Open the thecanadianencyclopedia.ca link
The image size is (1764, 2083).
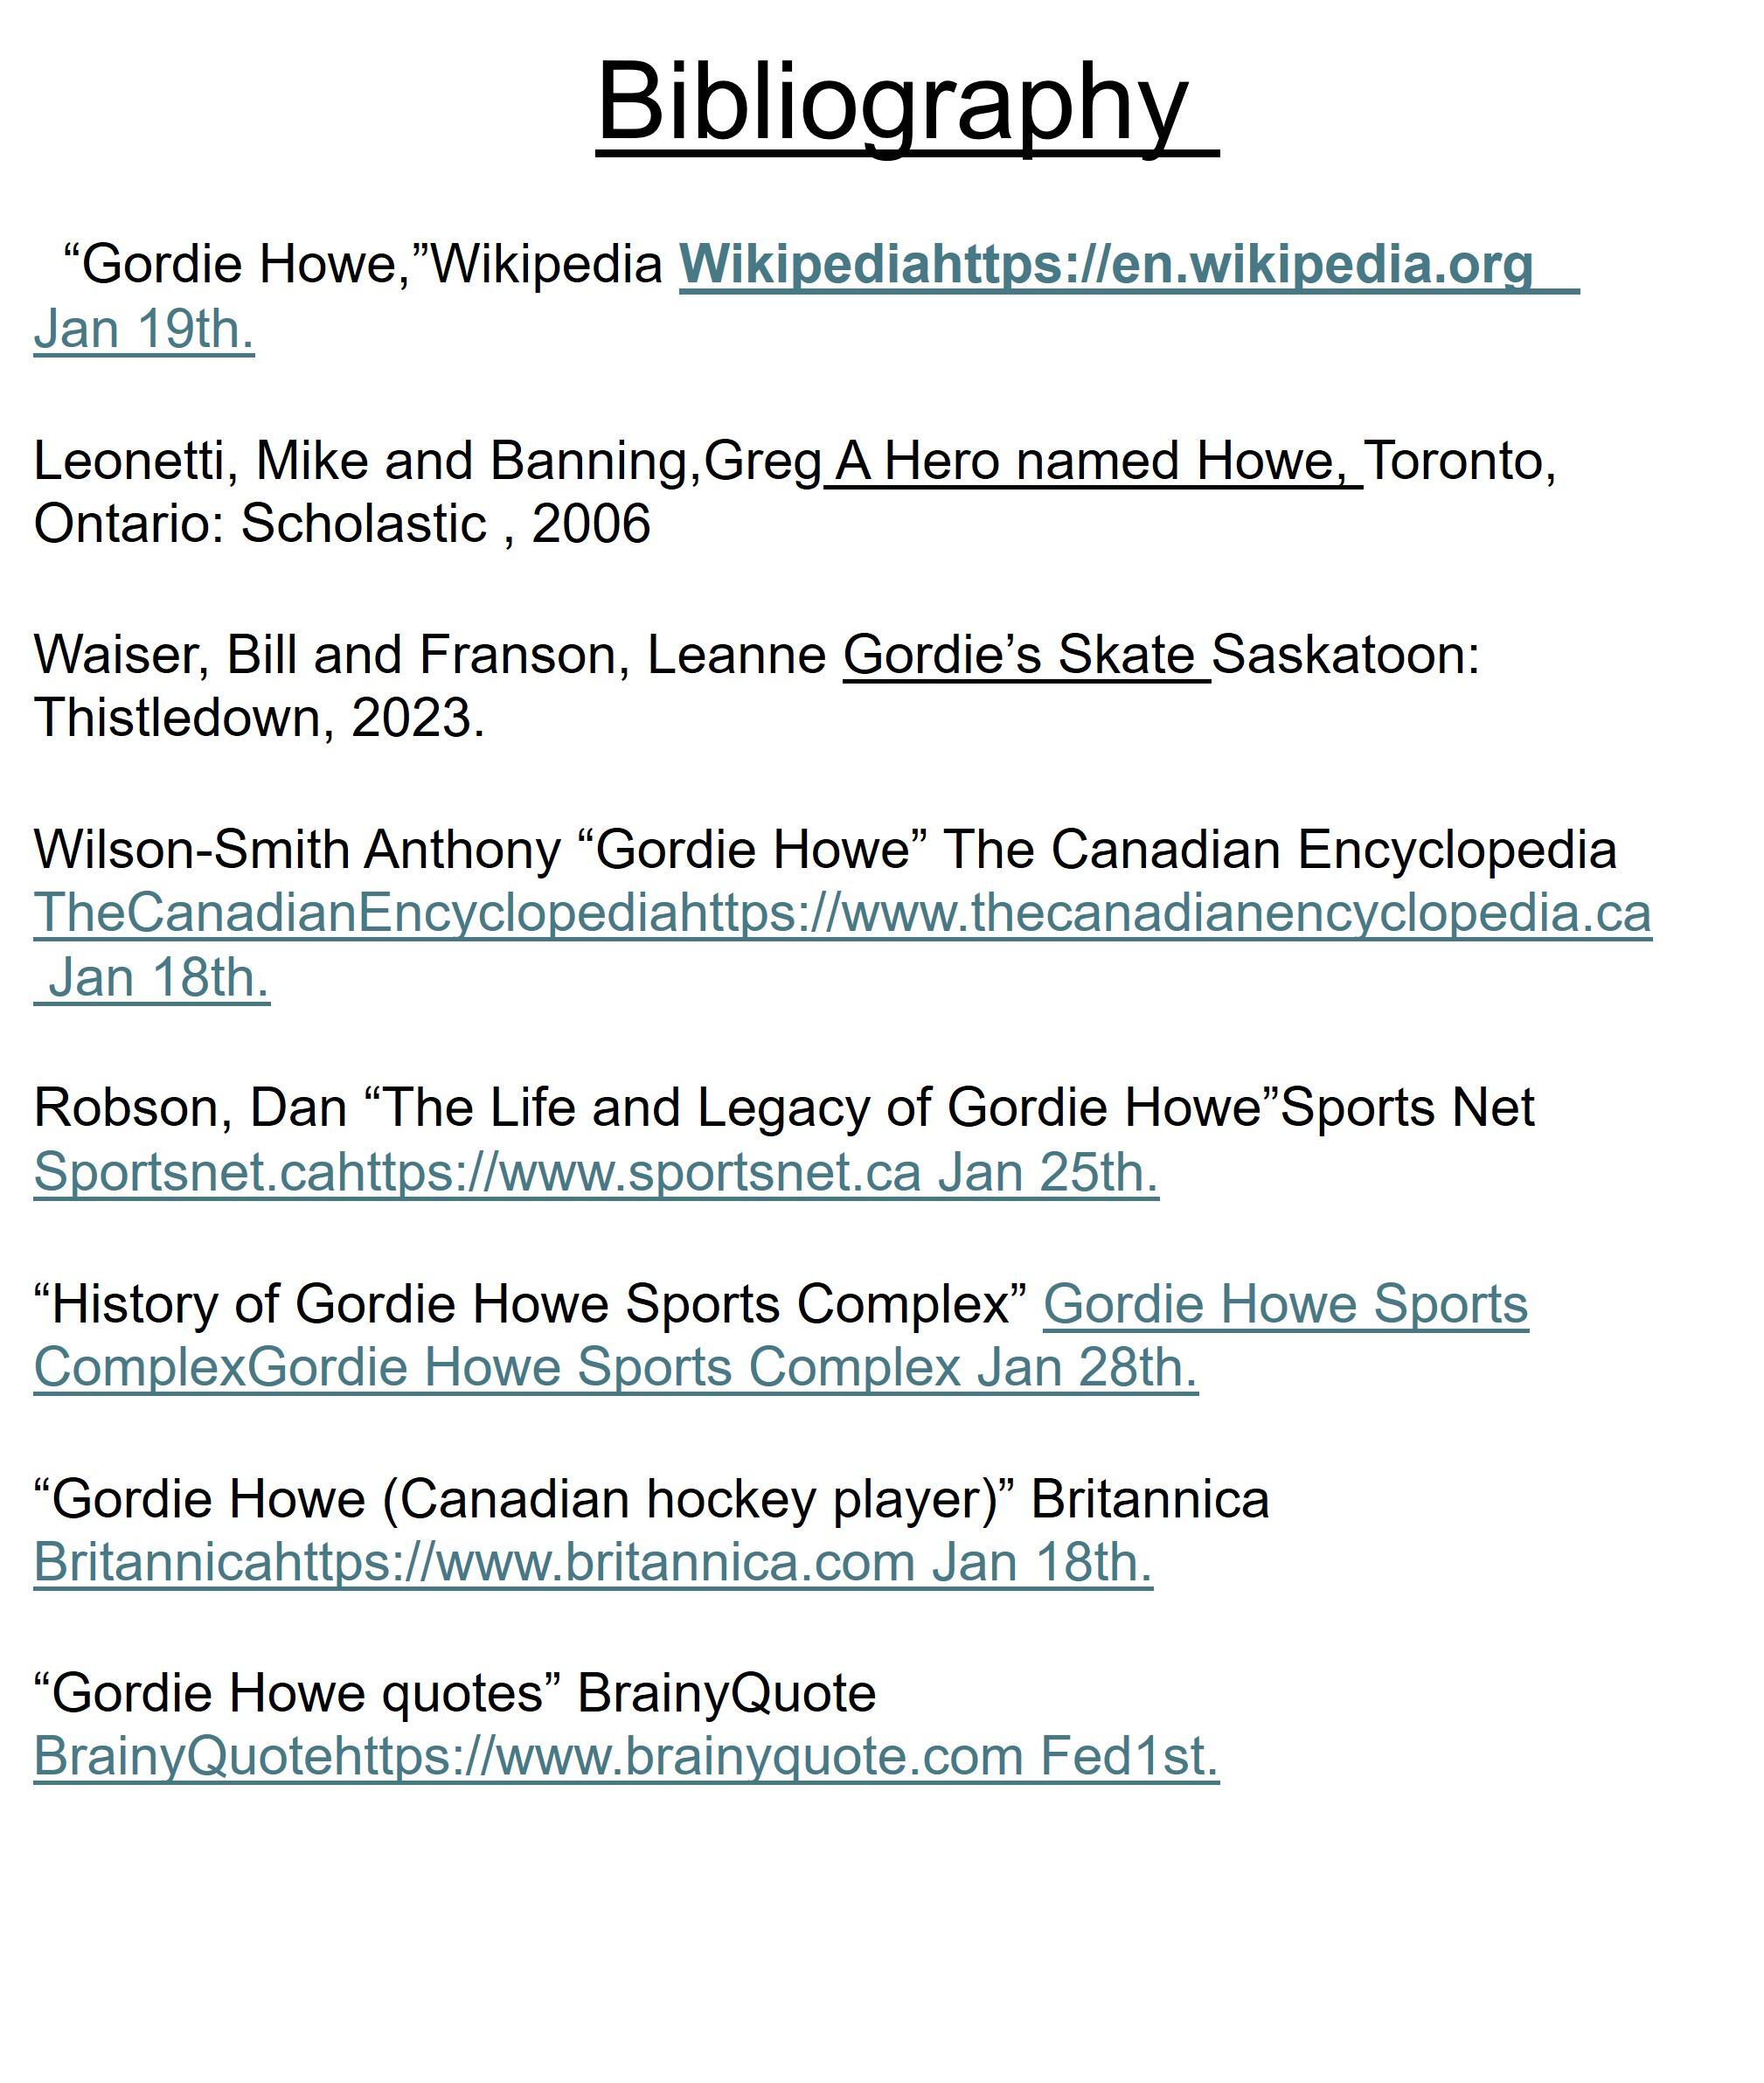click(842, 913)
